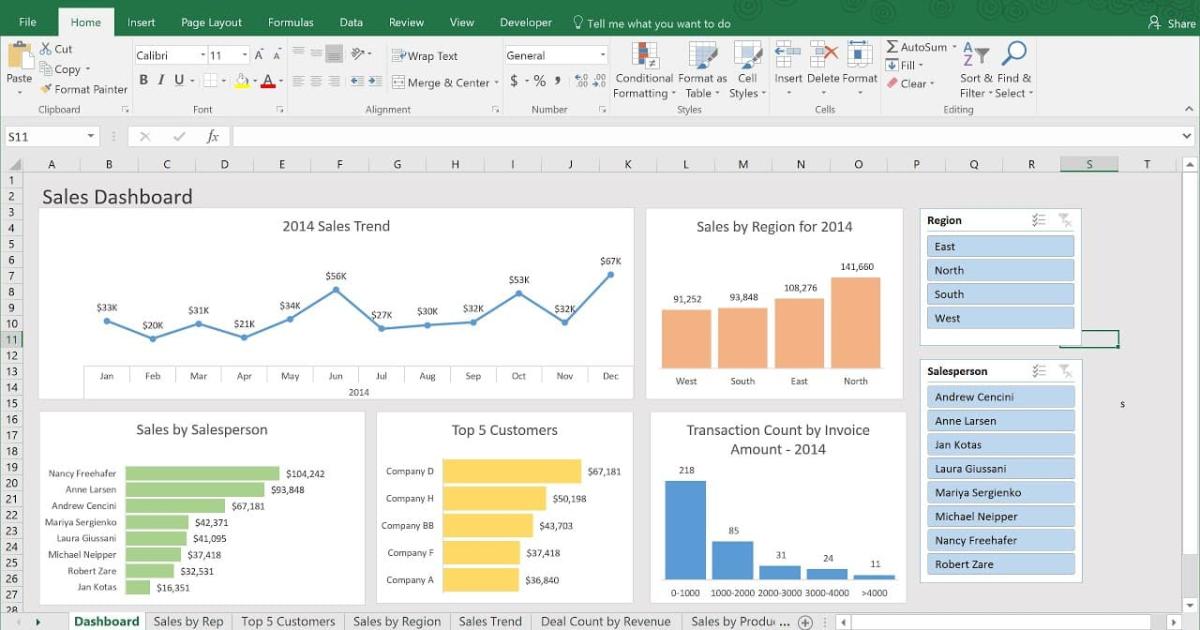Screen dimensions: 1200x630
Task: Click inside the formula bar input
Action: coord(700,137)
